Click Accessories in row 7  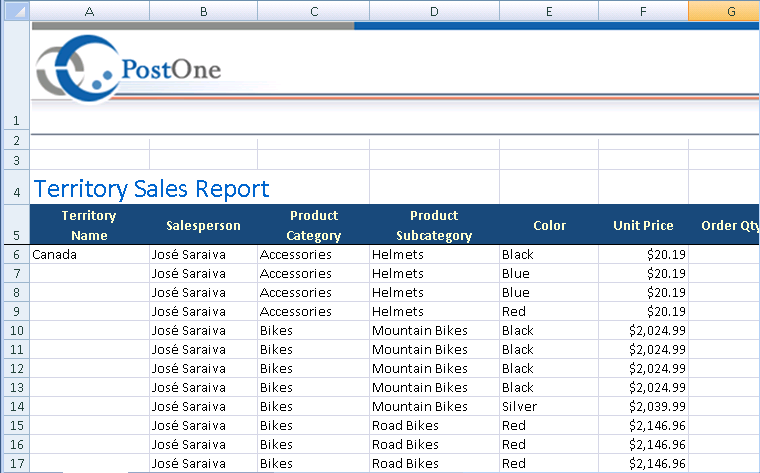point(314,273)
